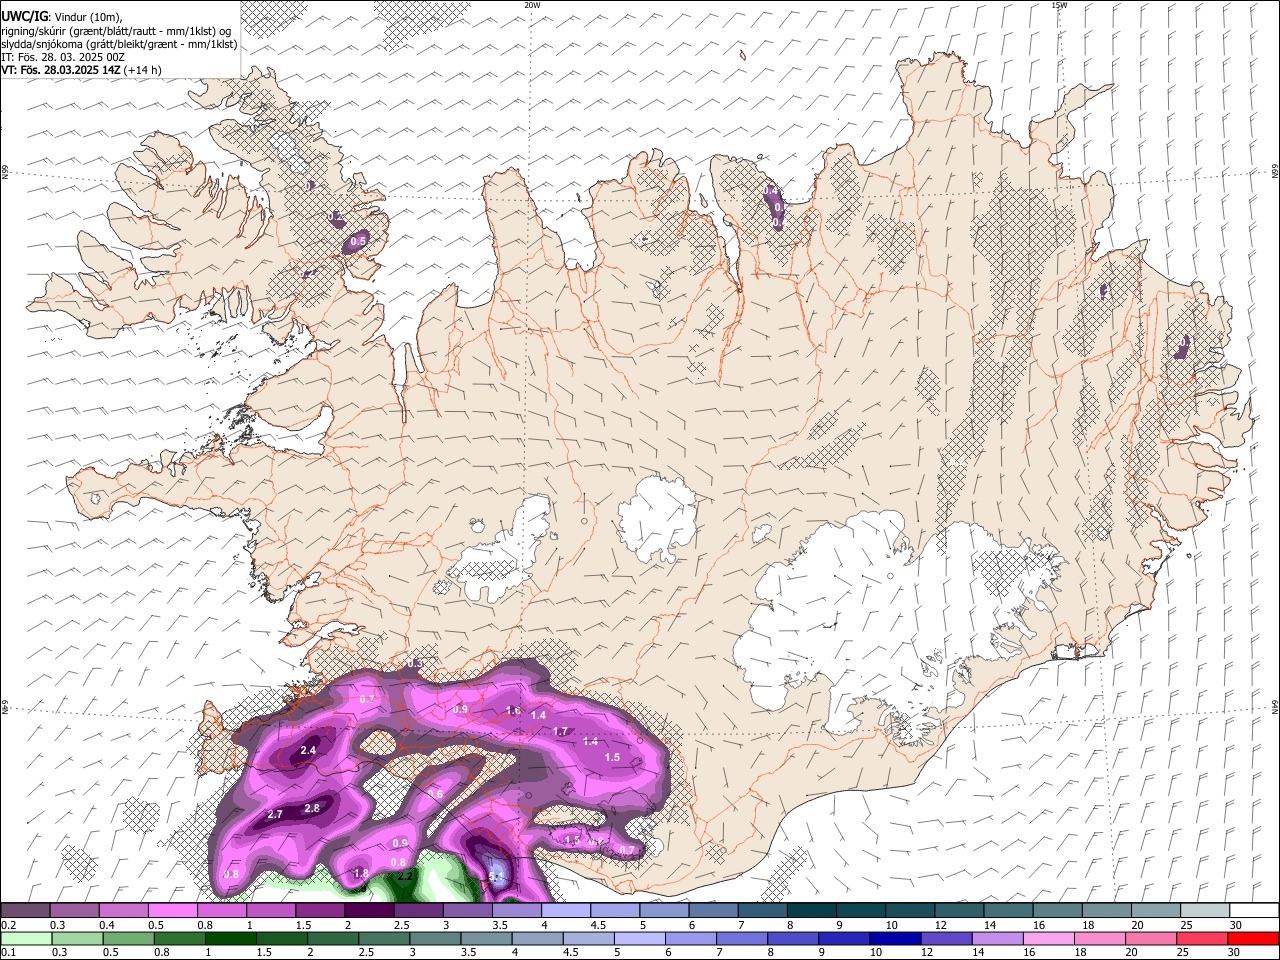
Task: Click the '25' label in lower legend row
Action: coord(1185,953)
